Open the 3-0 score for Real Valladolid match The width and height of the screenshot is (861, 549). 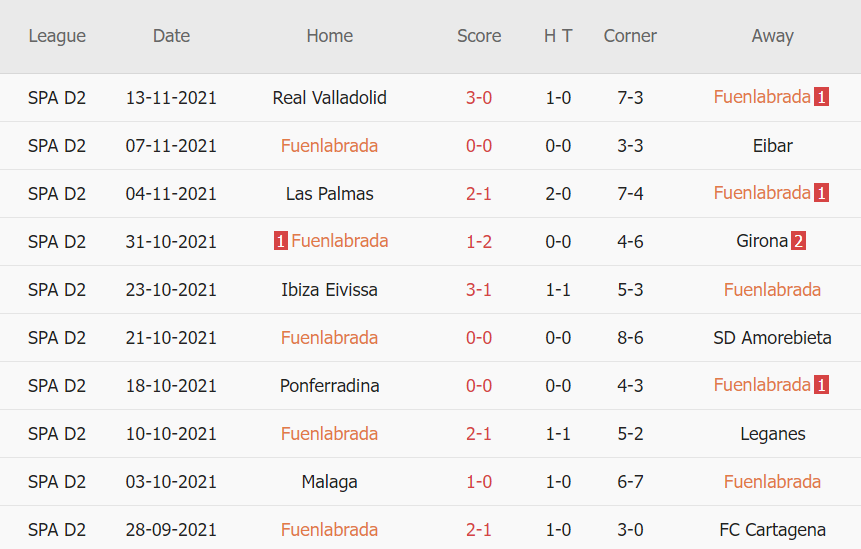(479, 98)
